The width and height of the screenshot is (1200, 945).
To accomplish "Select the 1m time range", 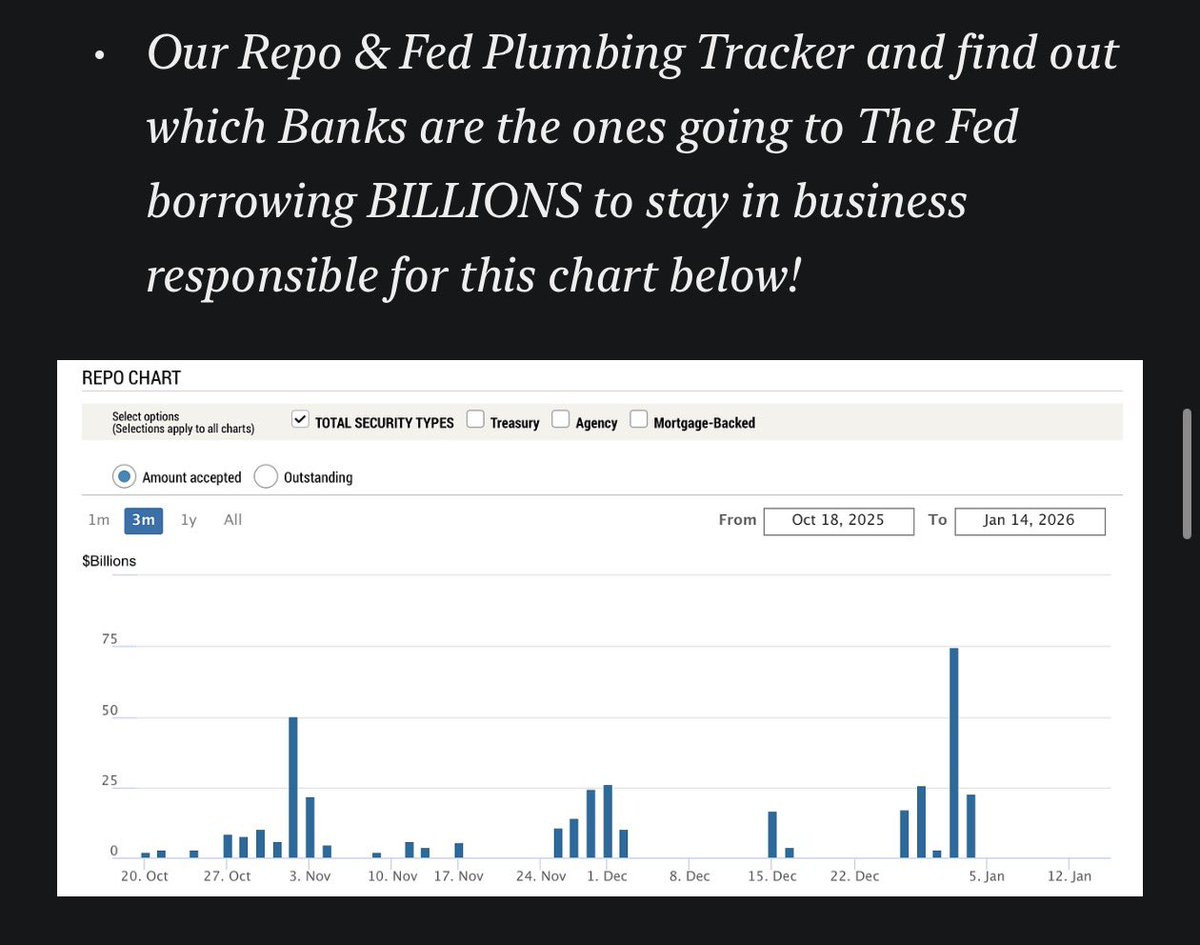I will pyautogui.click(x=98, y=520).
